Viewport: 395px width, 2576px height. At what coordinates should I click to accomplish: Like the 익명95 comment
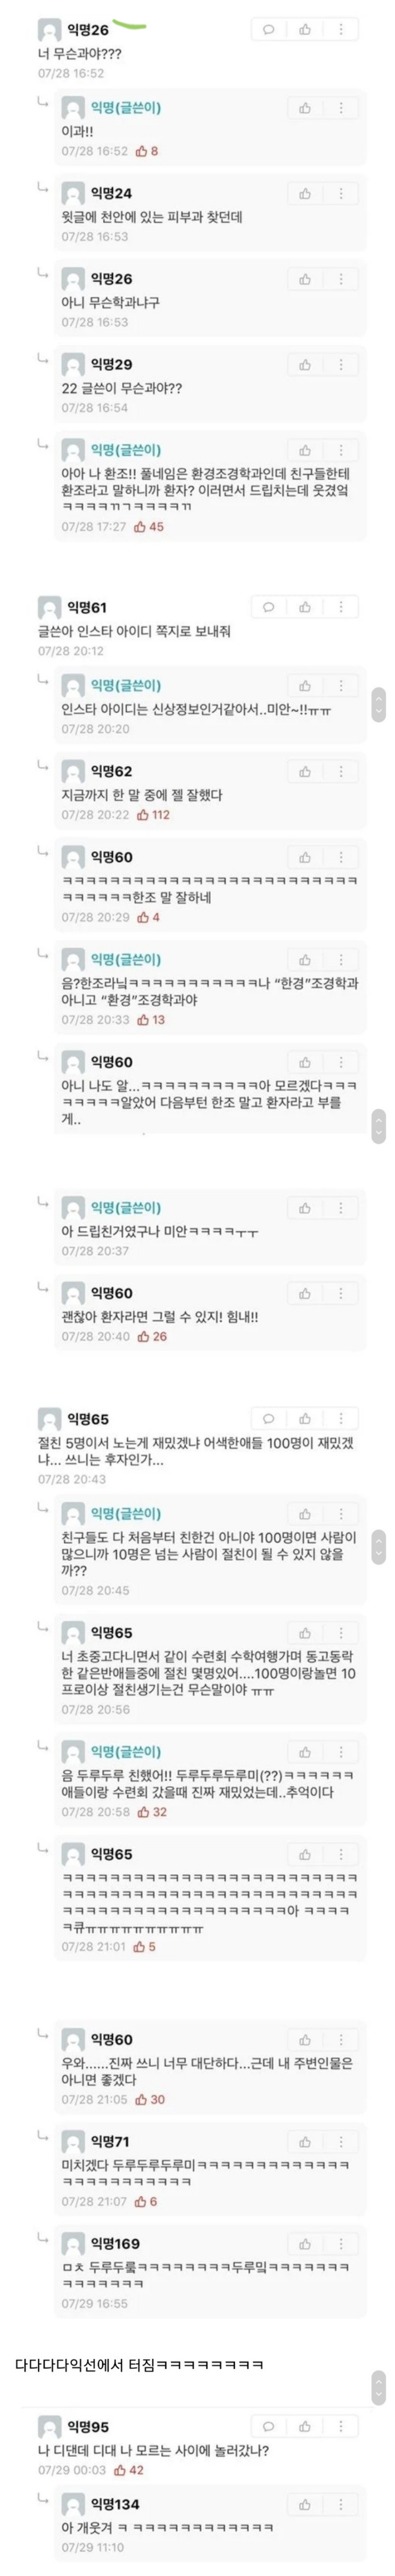(x=304, y=2427)
